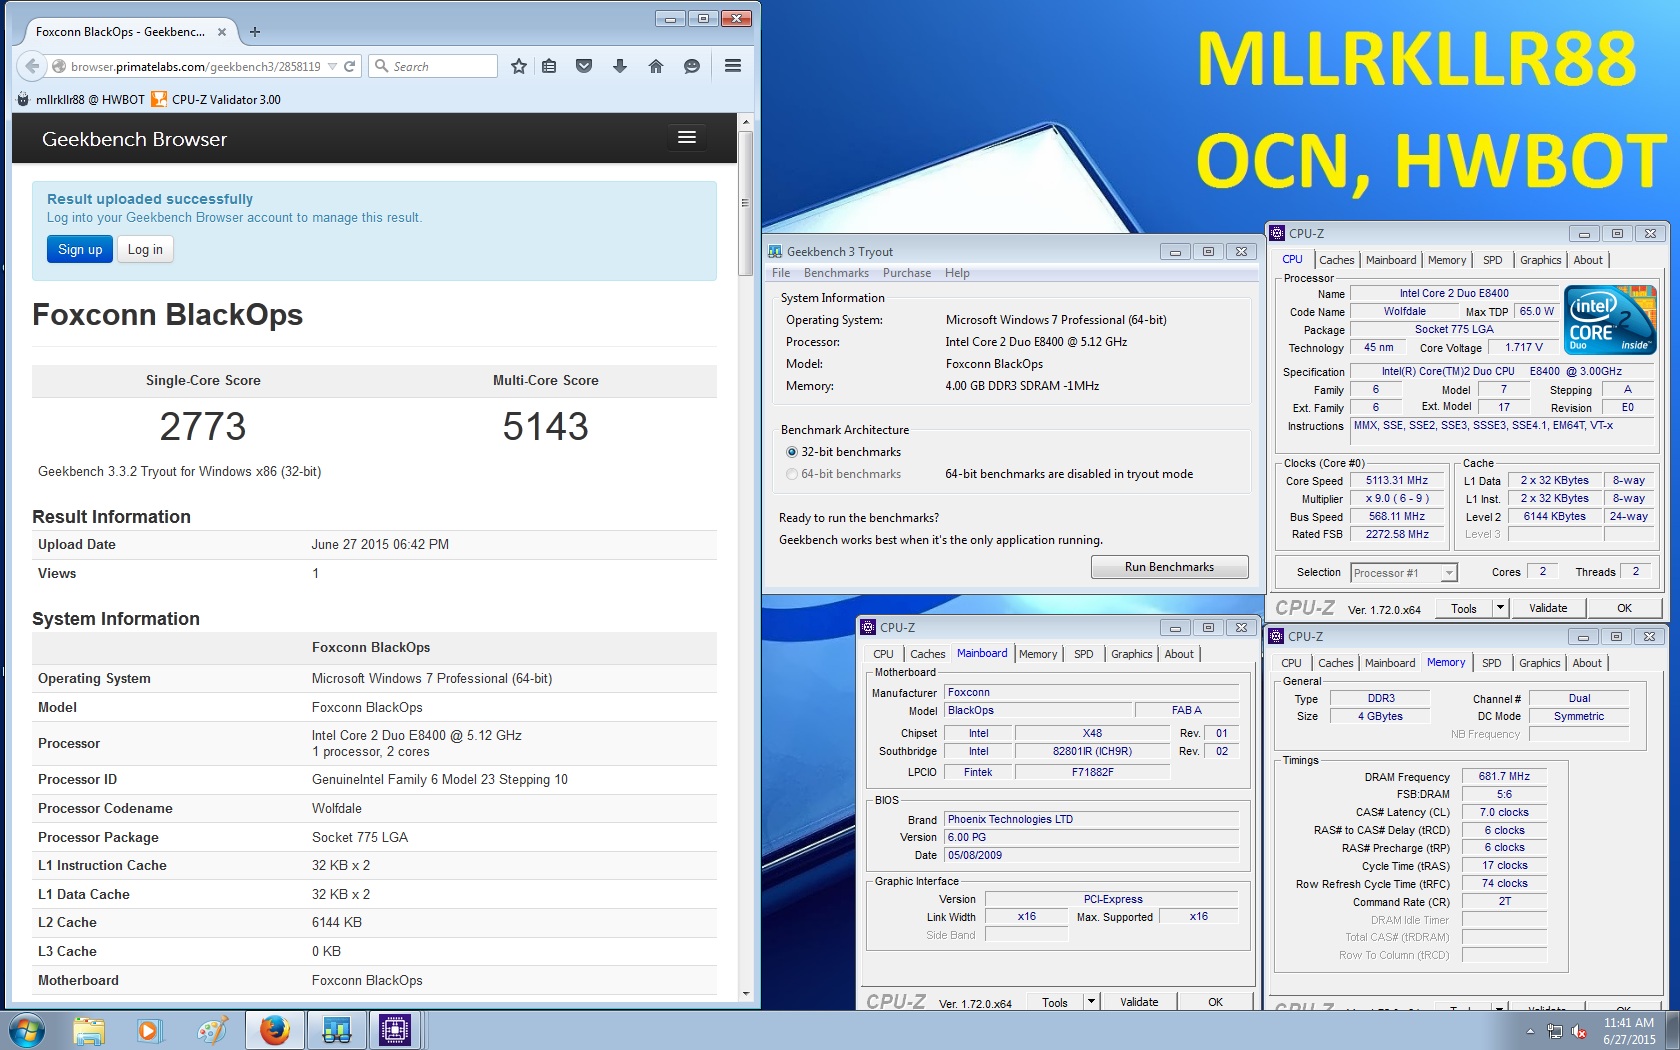
Task: Open the bookmarks list icon
Action: click(x=549, y=66)
